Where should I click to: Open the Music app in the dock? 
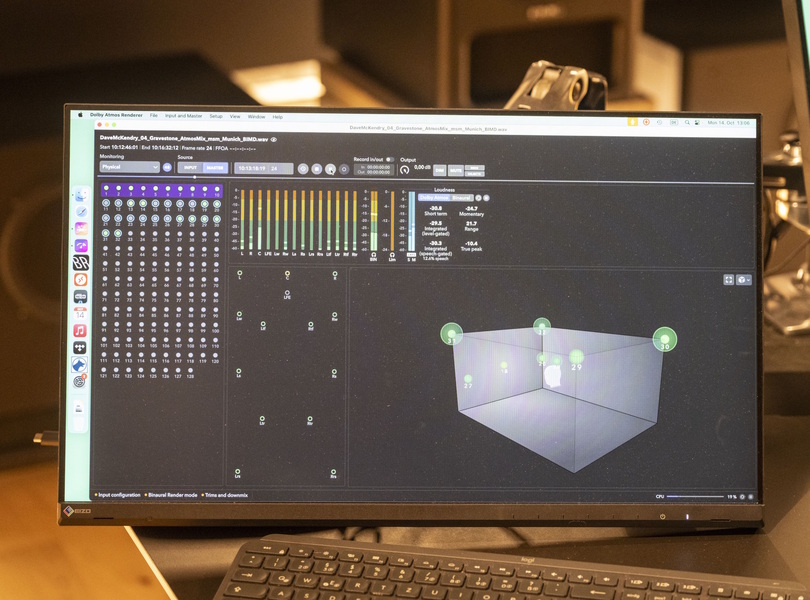coord(80,331)
